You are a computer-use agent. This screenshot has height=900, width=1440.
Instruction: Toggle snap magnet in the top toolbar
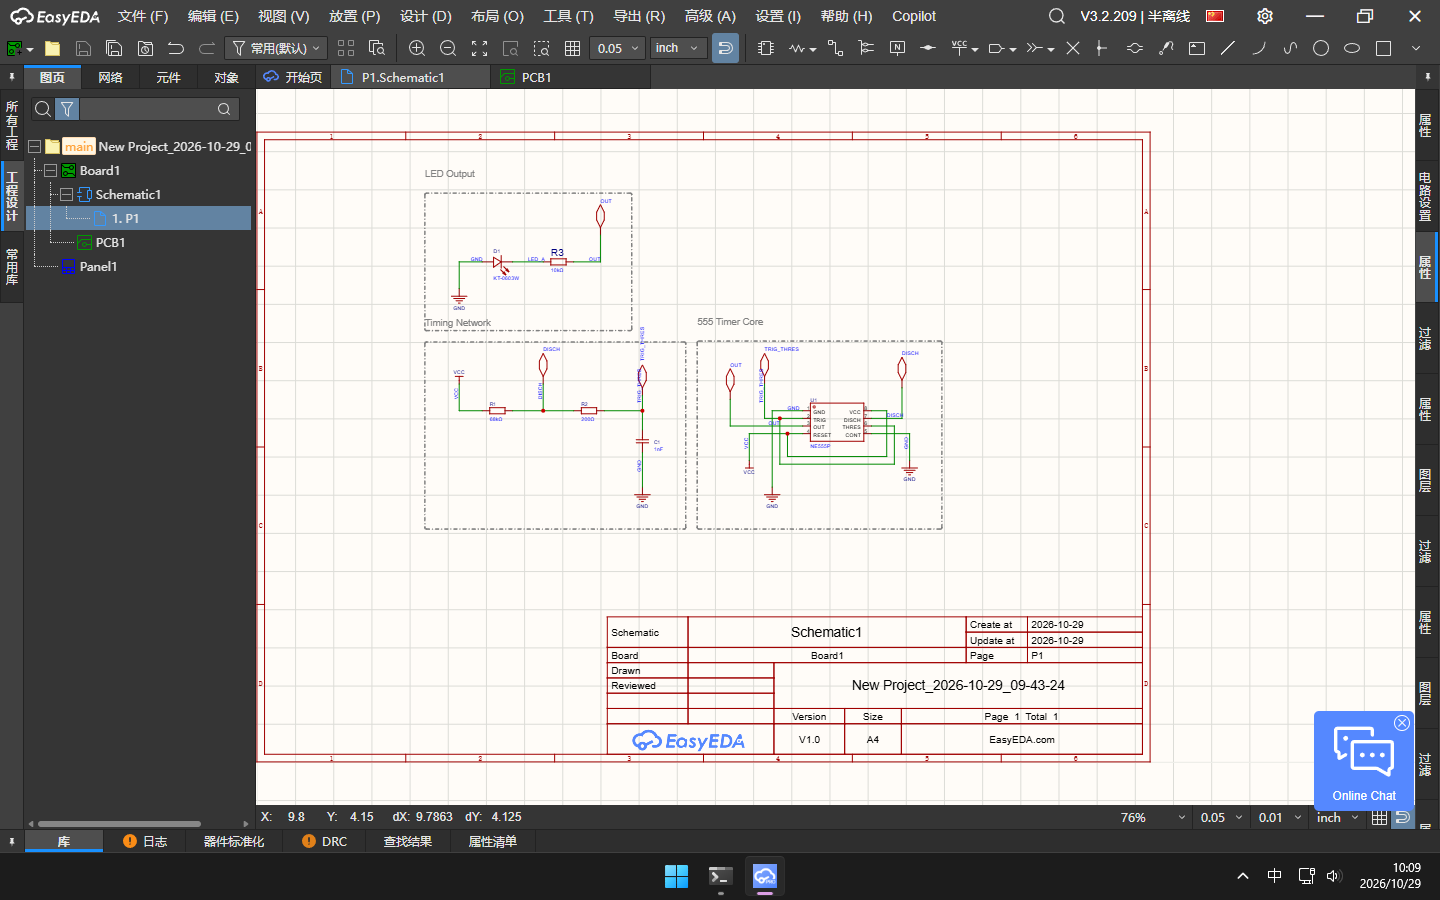(726, 48)
